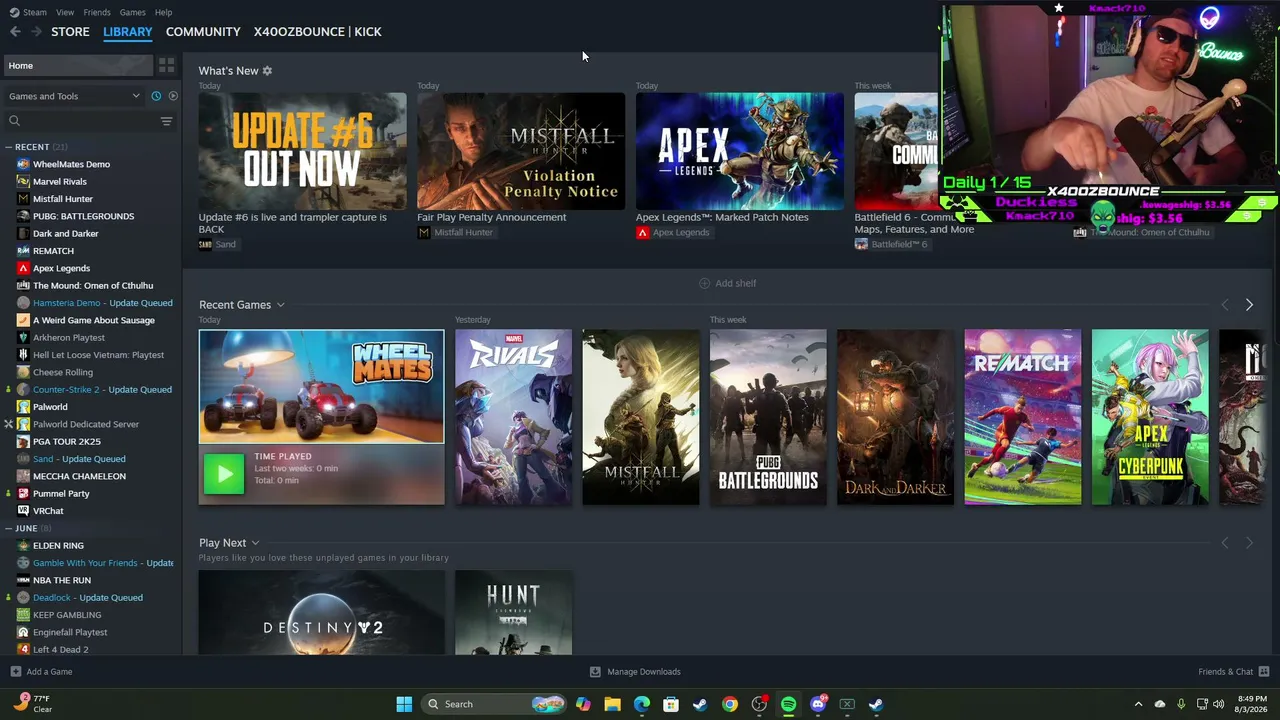
Task: Click the Home button in sidebar
Action: coord(77,66)
